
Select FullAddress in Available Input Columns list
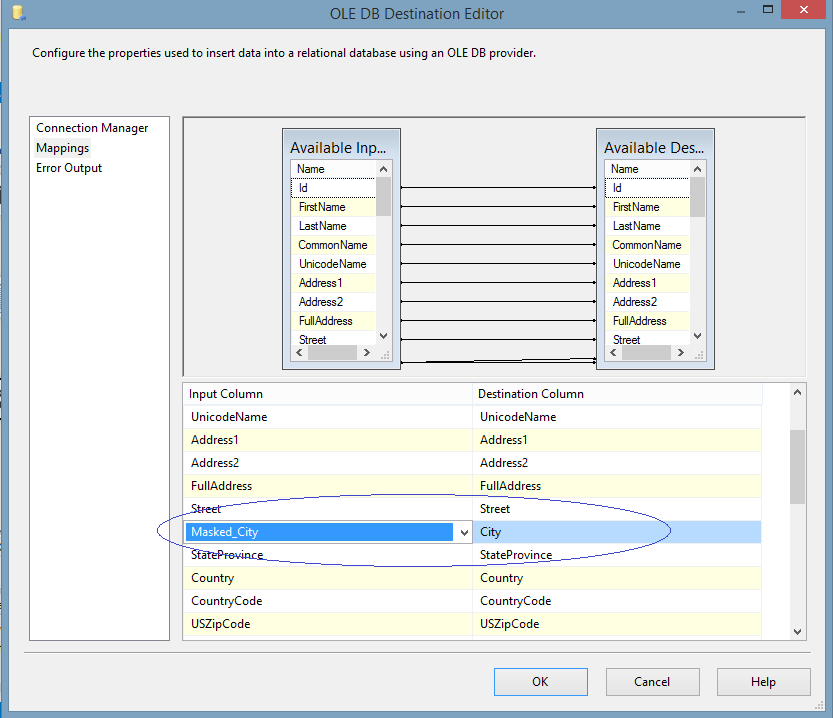[x=334, y=321]
